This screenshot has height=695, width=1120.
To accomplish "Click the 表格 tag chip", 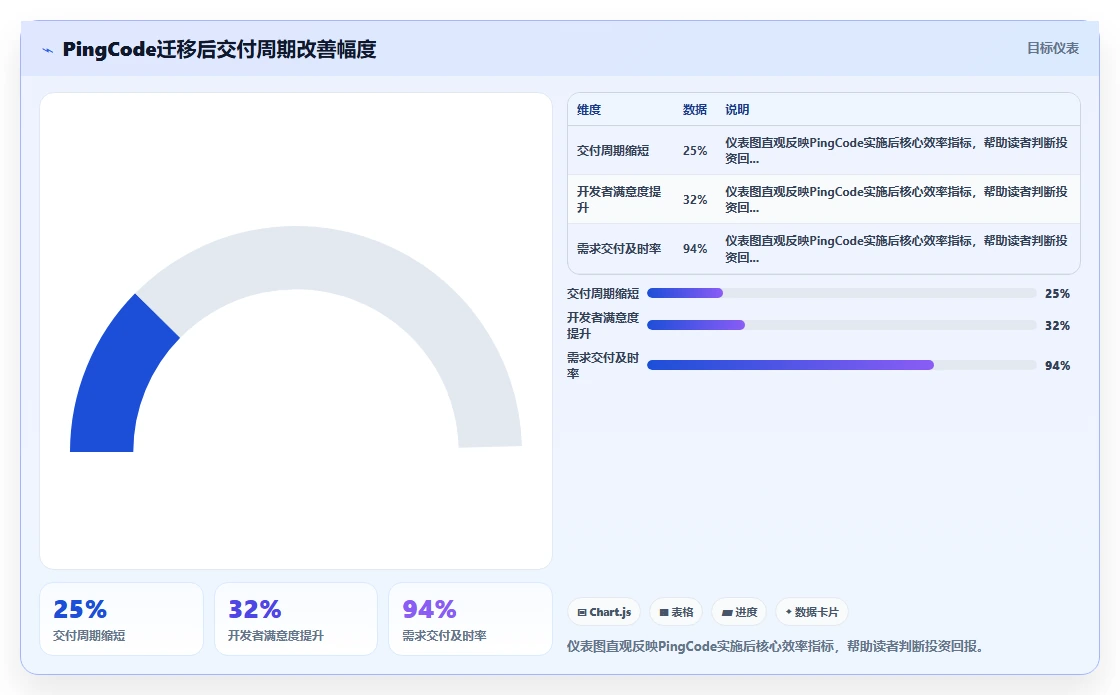I will 676,612.
